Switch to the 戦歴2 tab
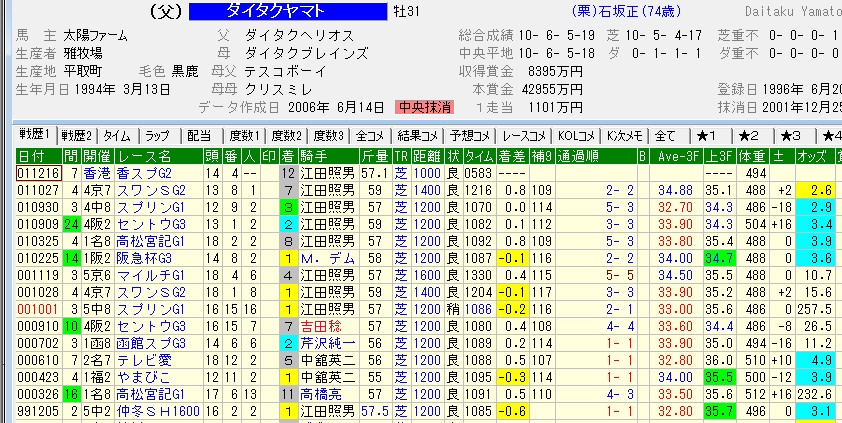The width and height of the screenshot is (842, 423). coord(77,135)
